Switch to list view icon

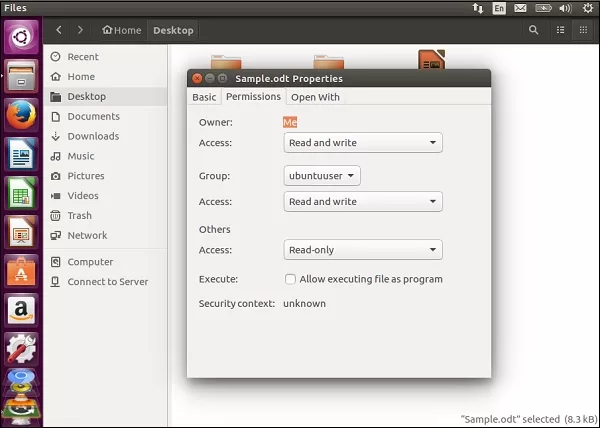click(x=560, y=30)
